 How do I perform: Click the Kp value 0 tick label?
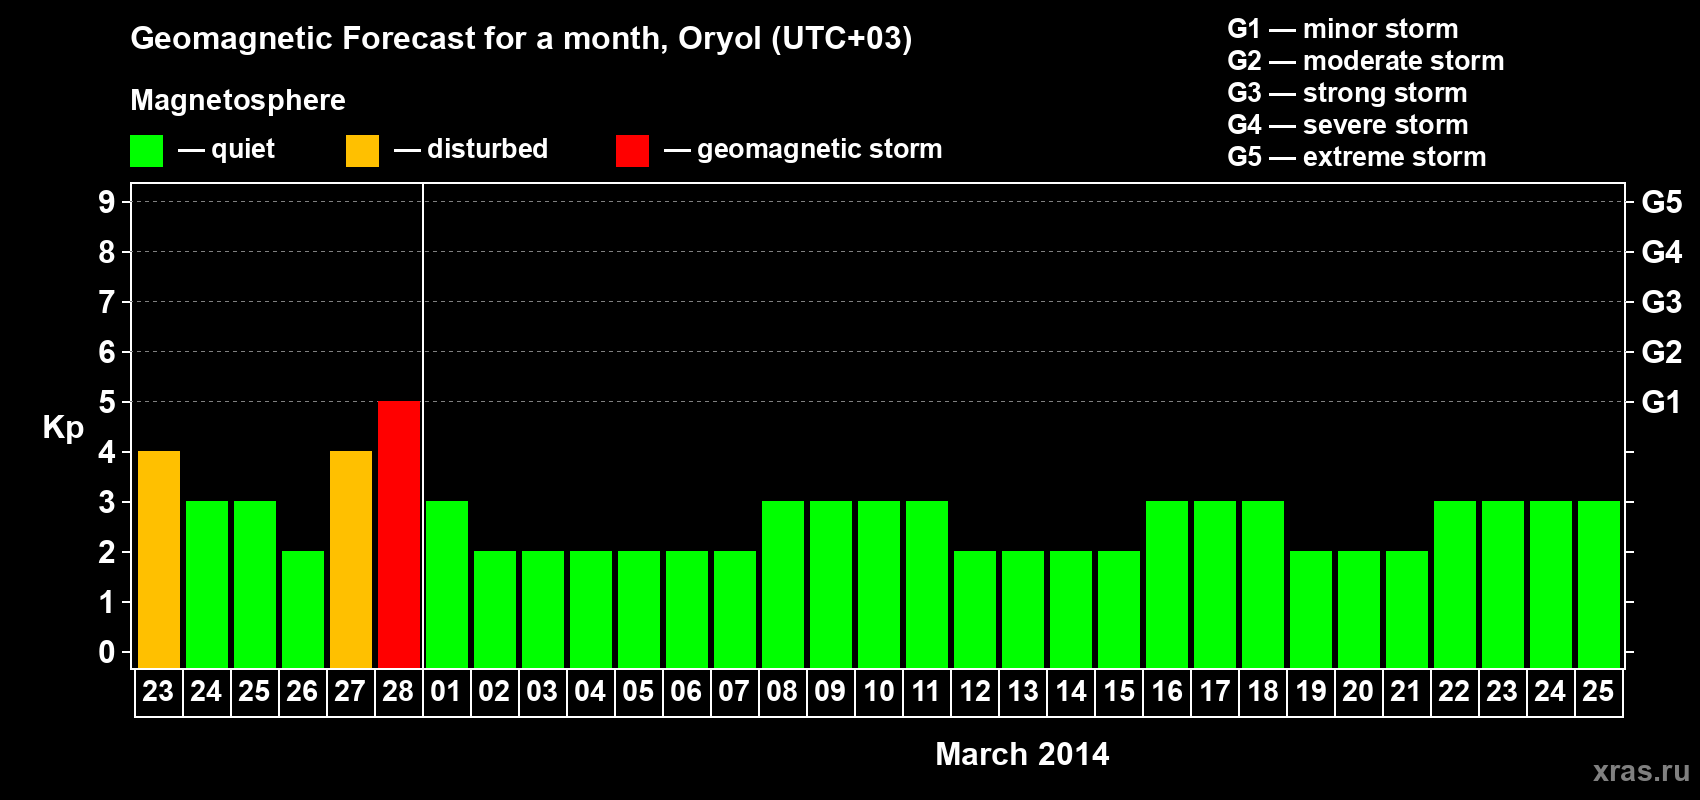tap(107, 652)
